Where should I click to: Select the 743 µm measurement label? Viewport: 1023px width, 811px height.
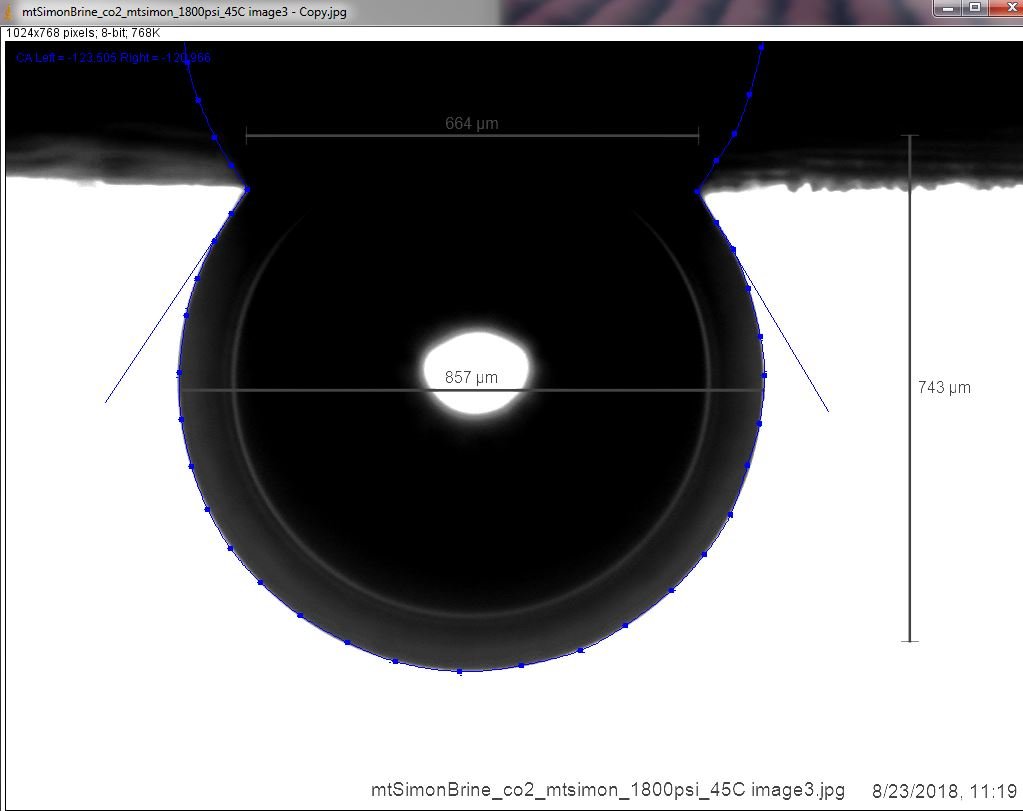pos(944,388)
